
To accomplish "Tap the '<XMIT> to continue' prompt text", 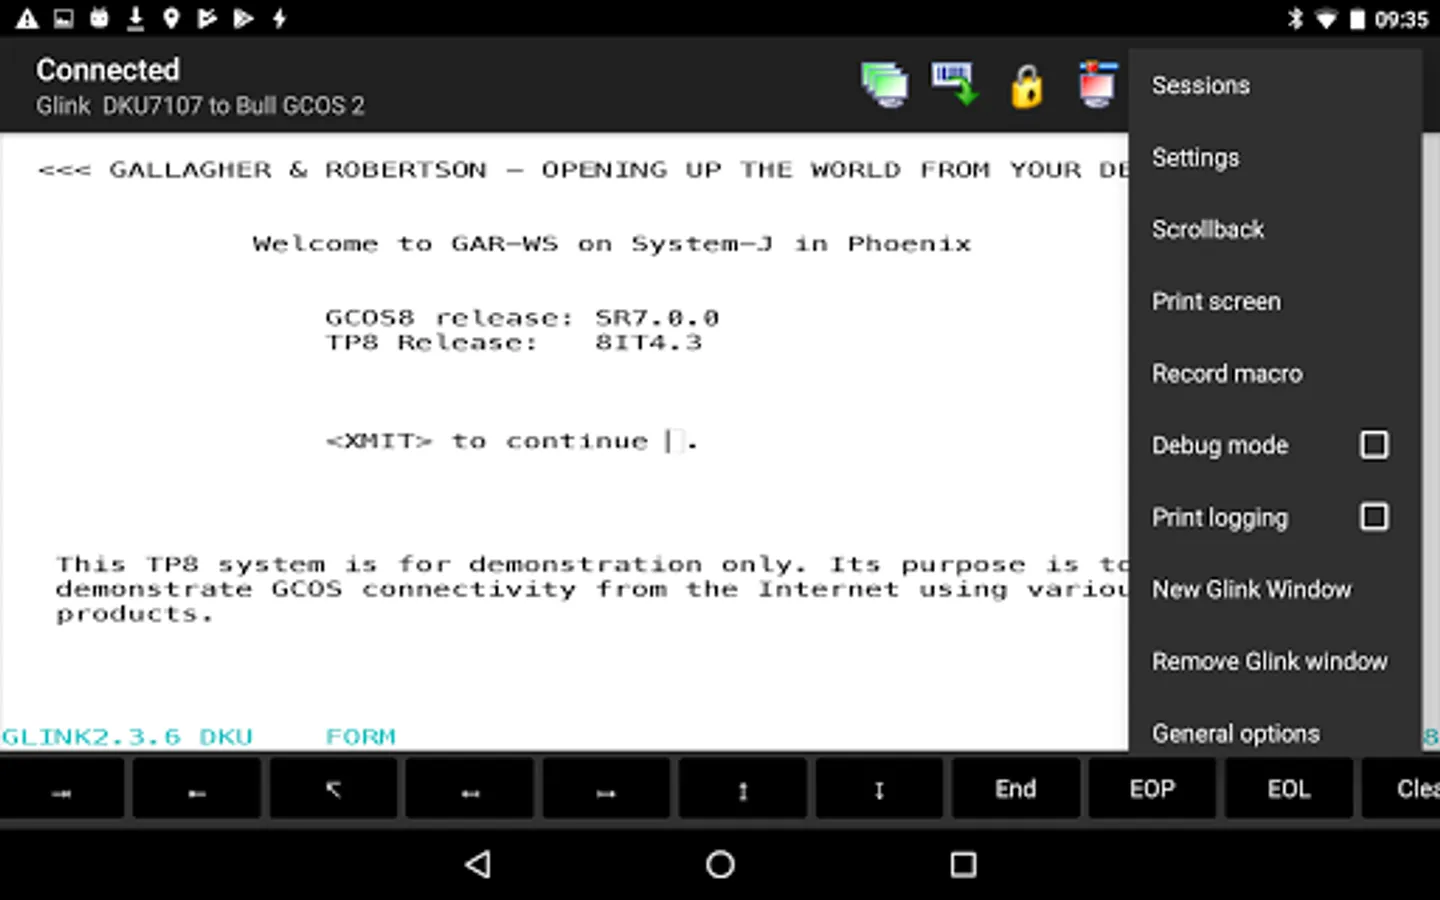I will 487,441.
